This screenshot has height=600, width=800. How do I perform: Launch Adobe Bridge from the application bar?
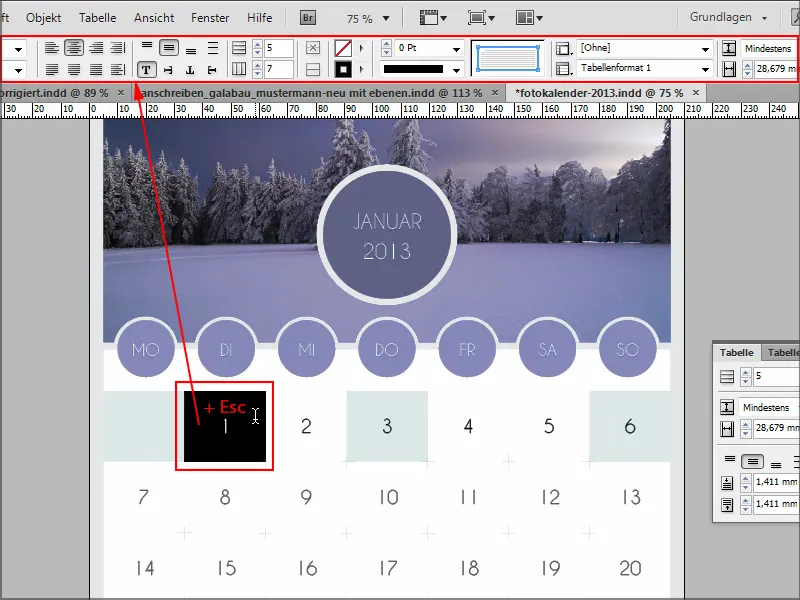pos(307,17)
